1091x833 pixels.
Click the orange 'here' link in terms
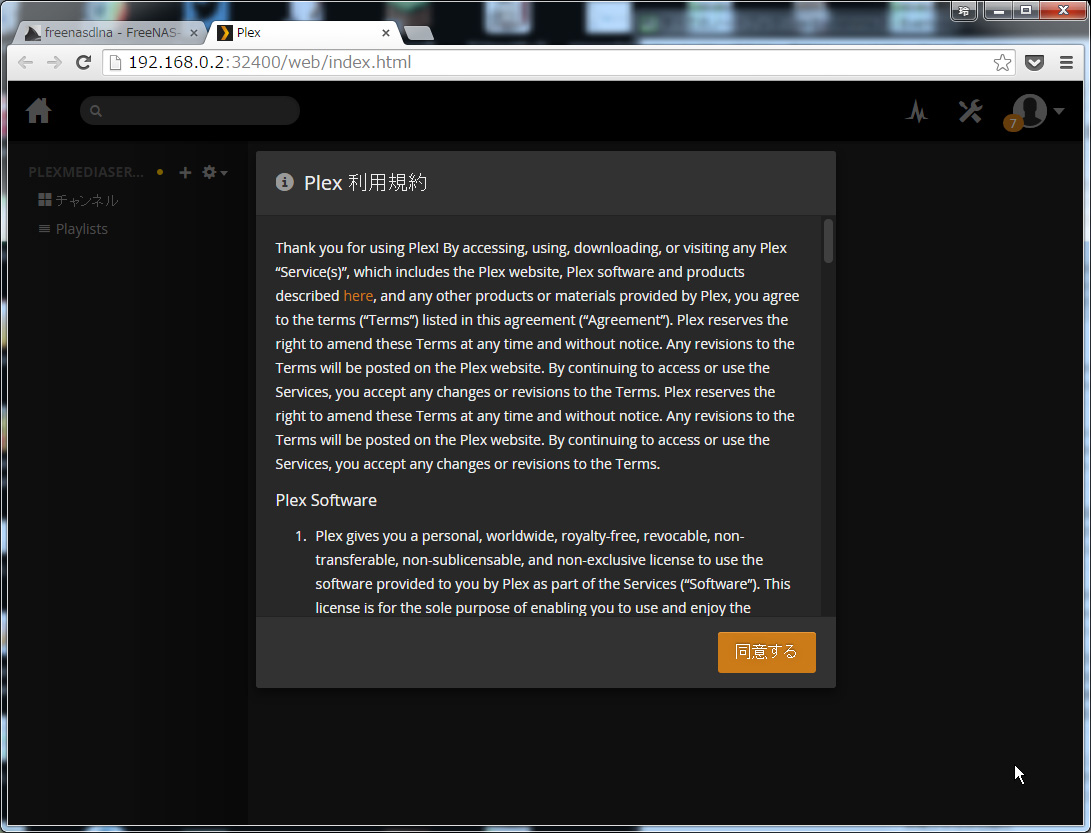pyautogui.click(x=358, y=296)
